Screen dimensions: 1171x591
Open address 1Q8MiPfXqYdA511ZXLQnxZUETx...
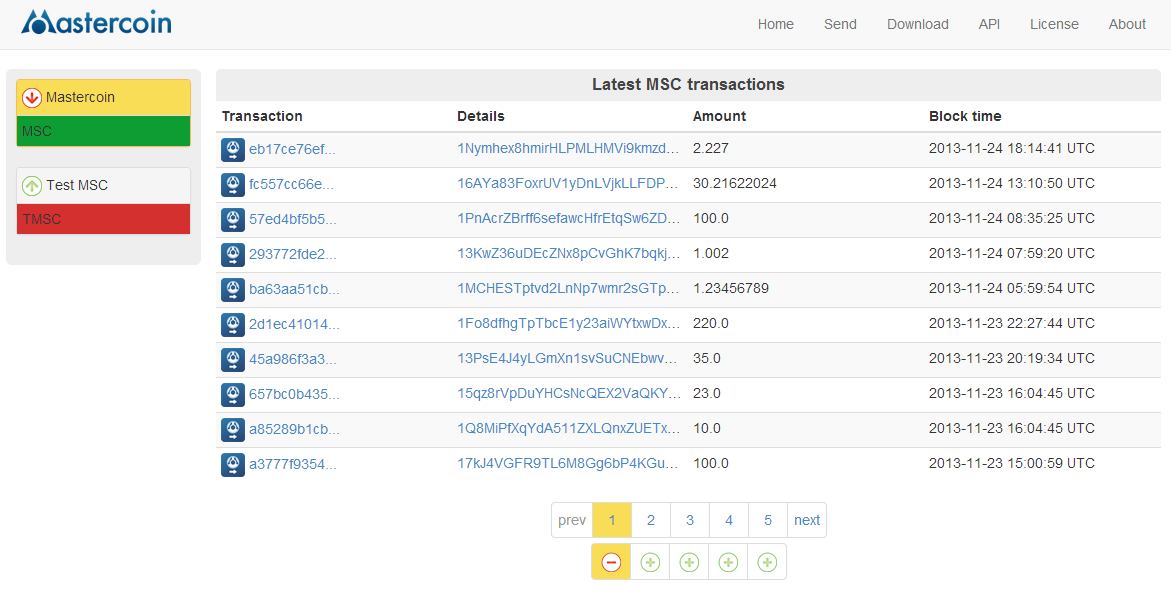[x=568, y=428]
